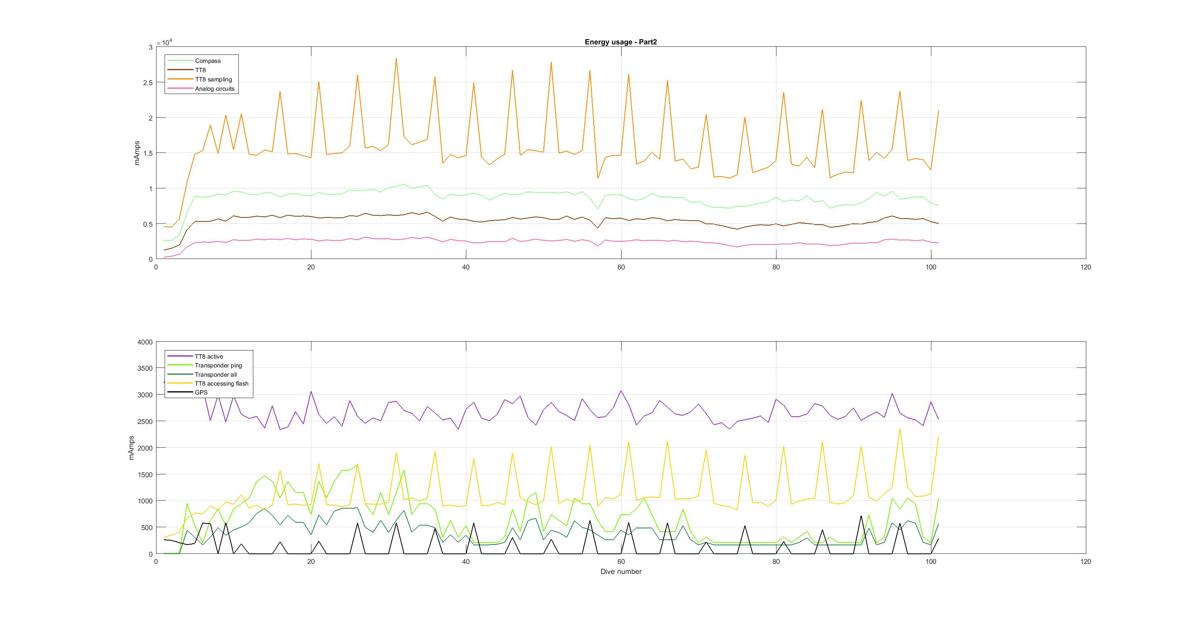Select the "Energy usage - Part2" plot title
This screenshot has width=1200, height=622.
click(x=620, y=42)
